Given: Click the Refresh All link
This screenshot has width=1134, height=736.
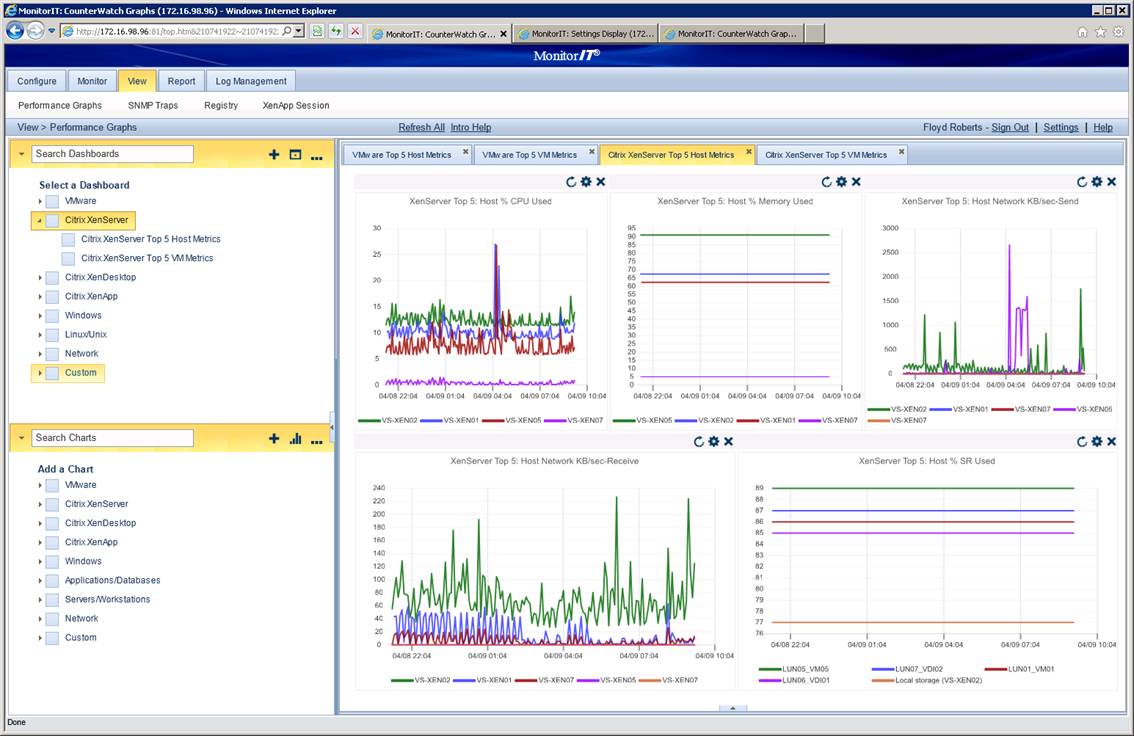Looking at the screenshot, I should pos(421,127).
